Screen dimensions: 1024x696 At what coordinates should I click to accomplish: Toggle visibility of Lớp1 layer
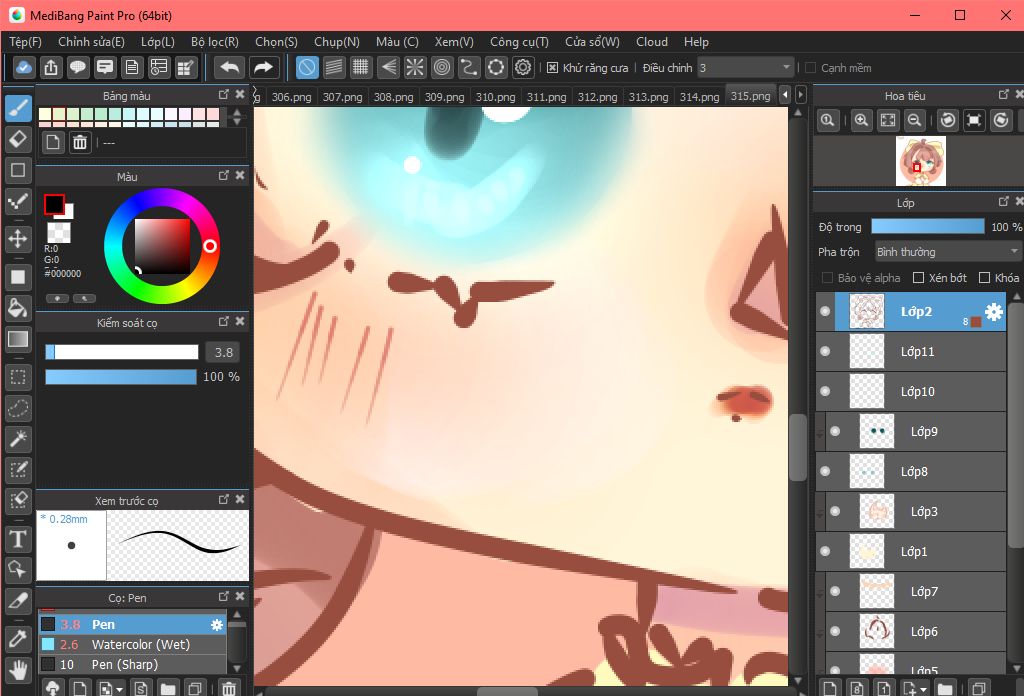tap(825, 551)
